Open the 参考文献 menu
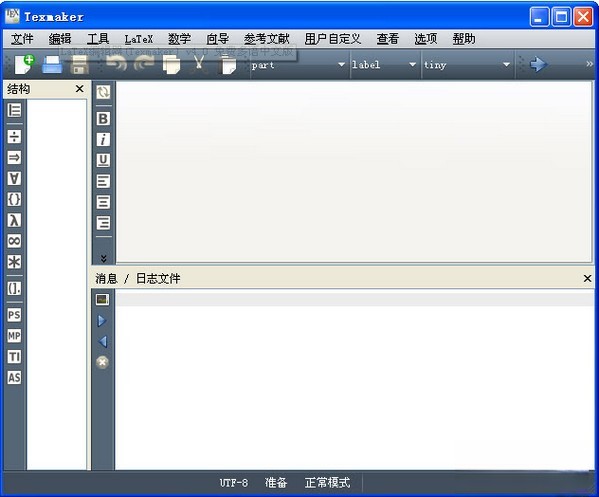Viewport: 599px width, 497px height. [267, 39]
